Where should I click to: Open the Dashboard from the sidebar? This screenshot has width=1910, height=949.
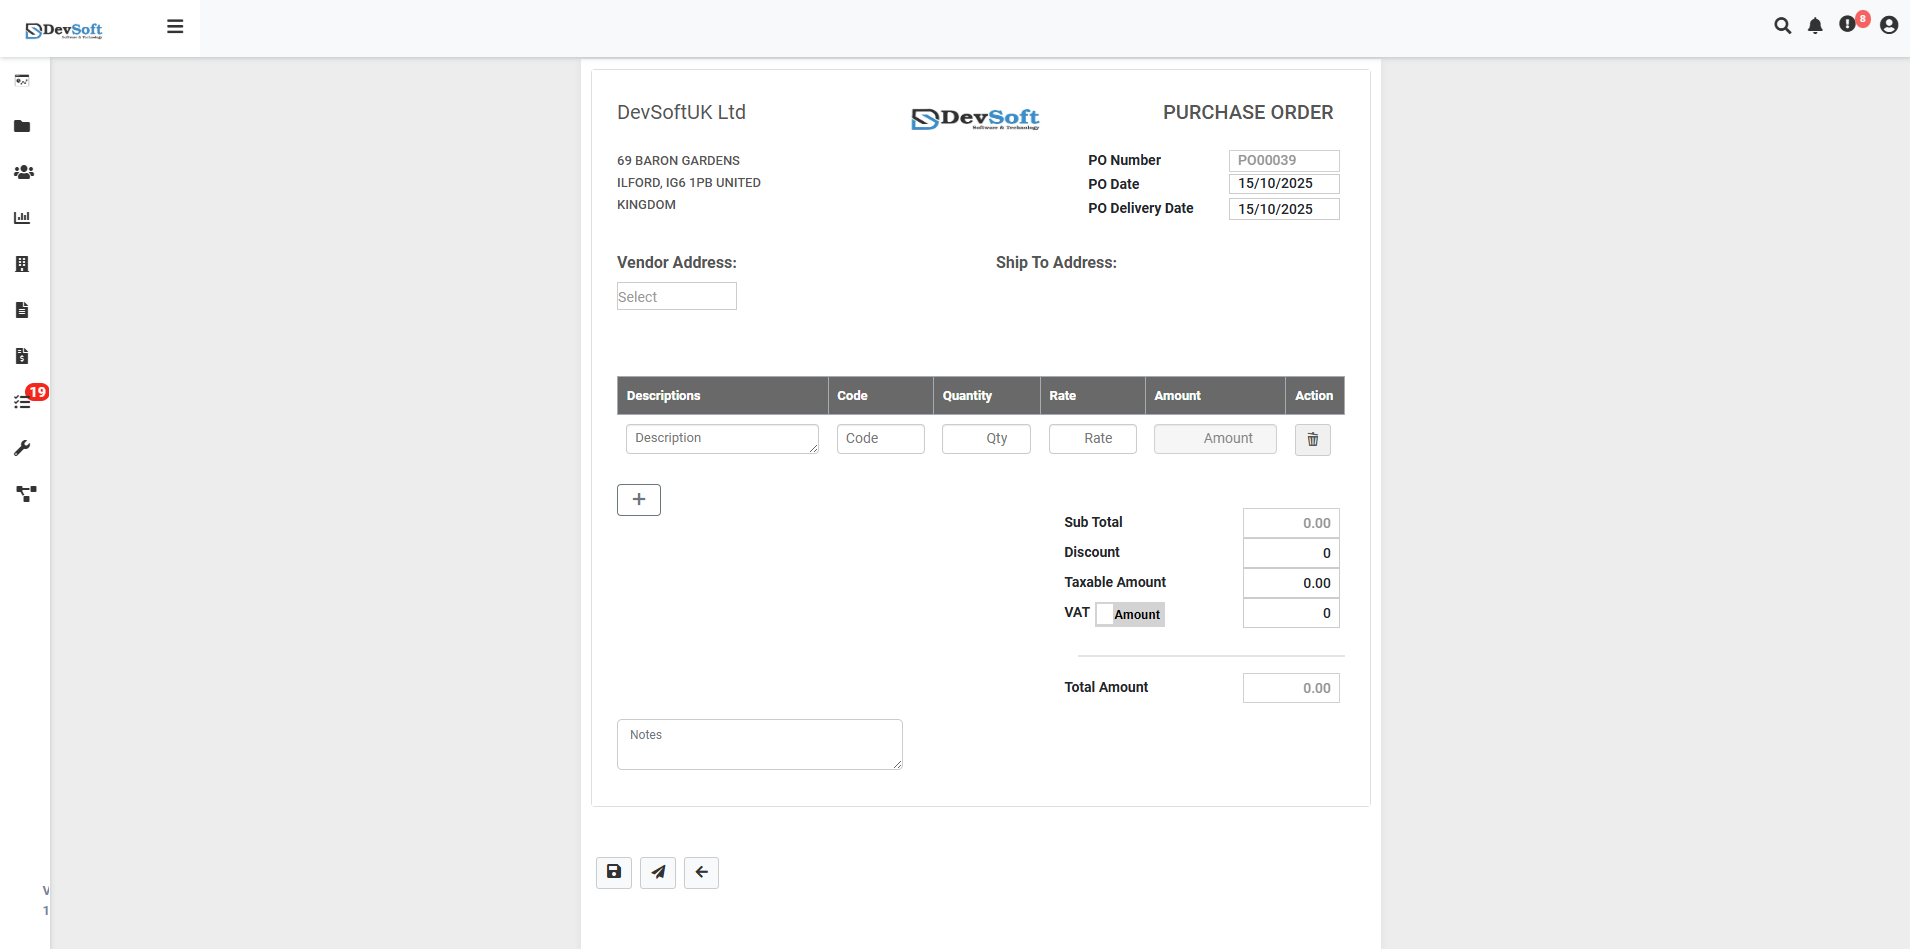pos(23,81)
